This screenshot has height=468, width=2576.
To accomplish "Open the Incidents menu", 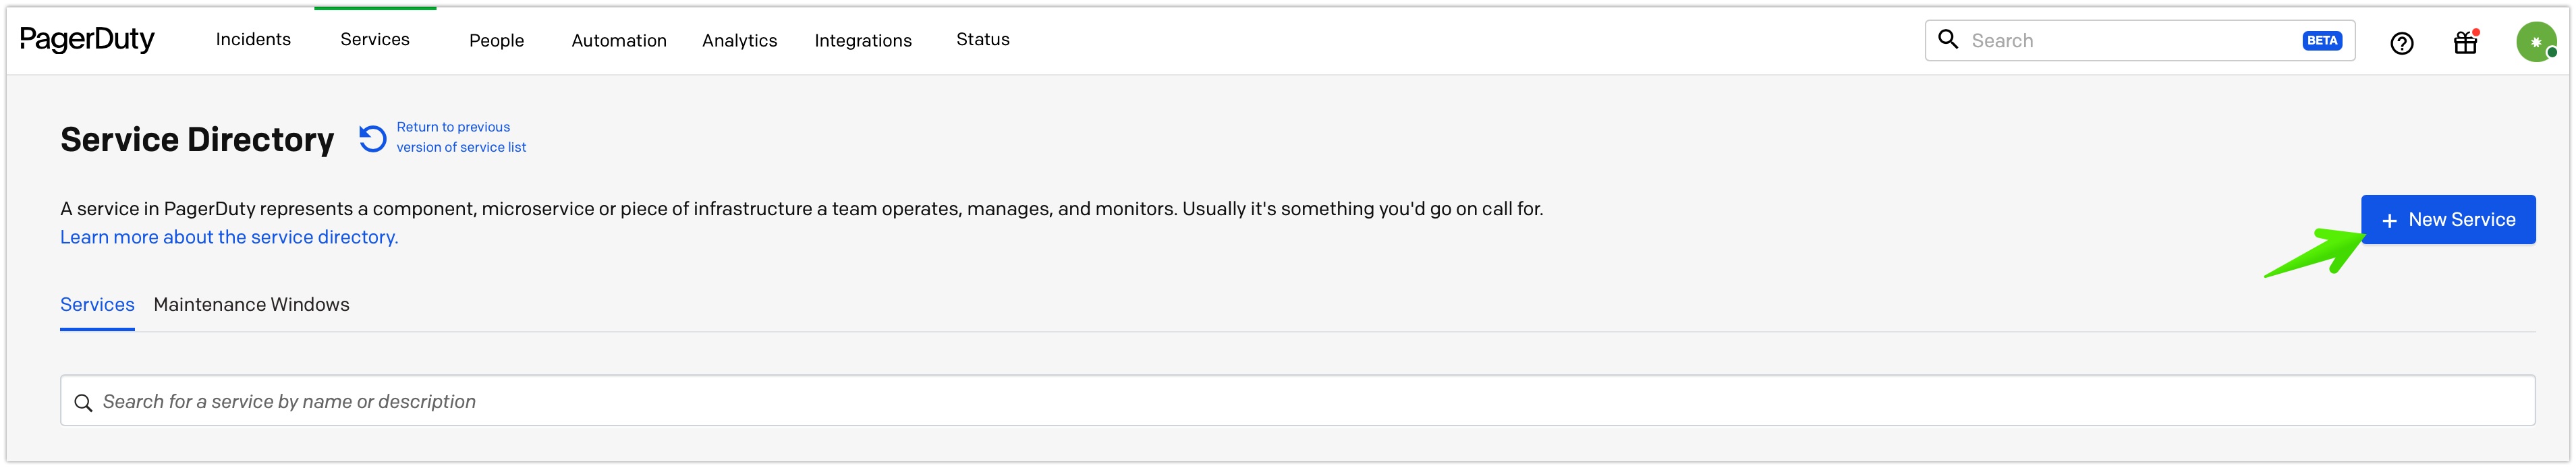I will pos(253,39).
